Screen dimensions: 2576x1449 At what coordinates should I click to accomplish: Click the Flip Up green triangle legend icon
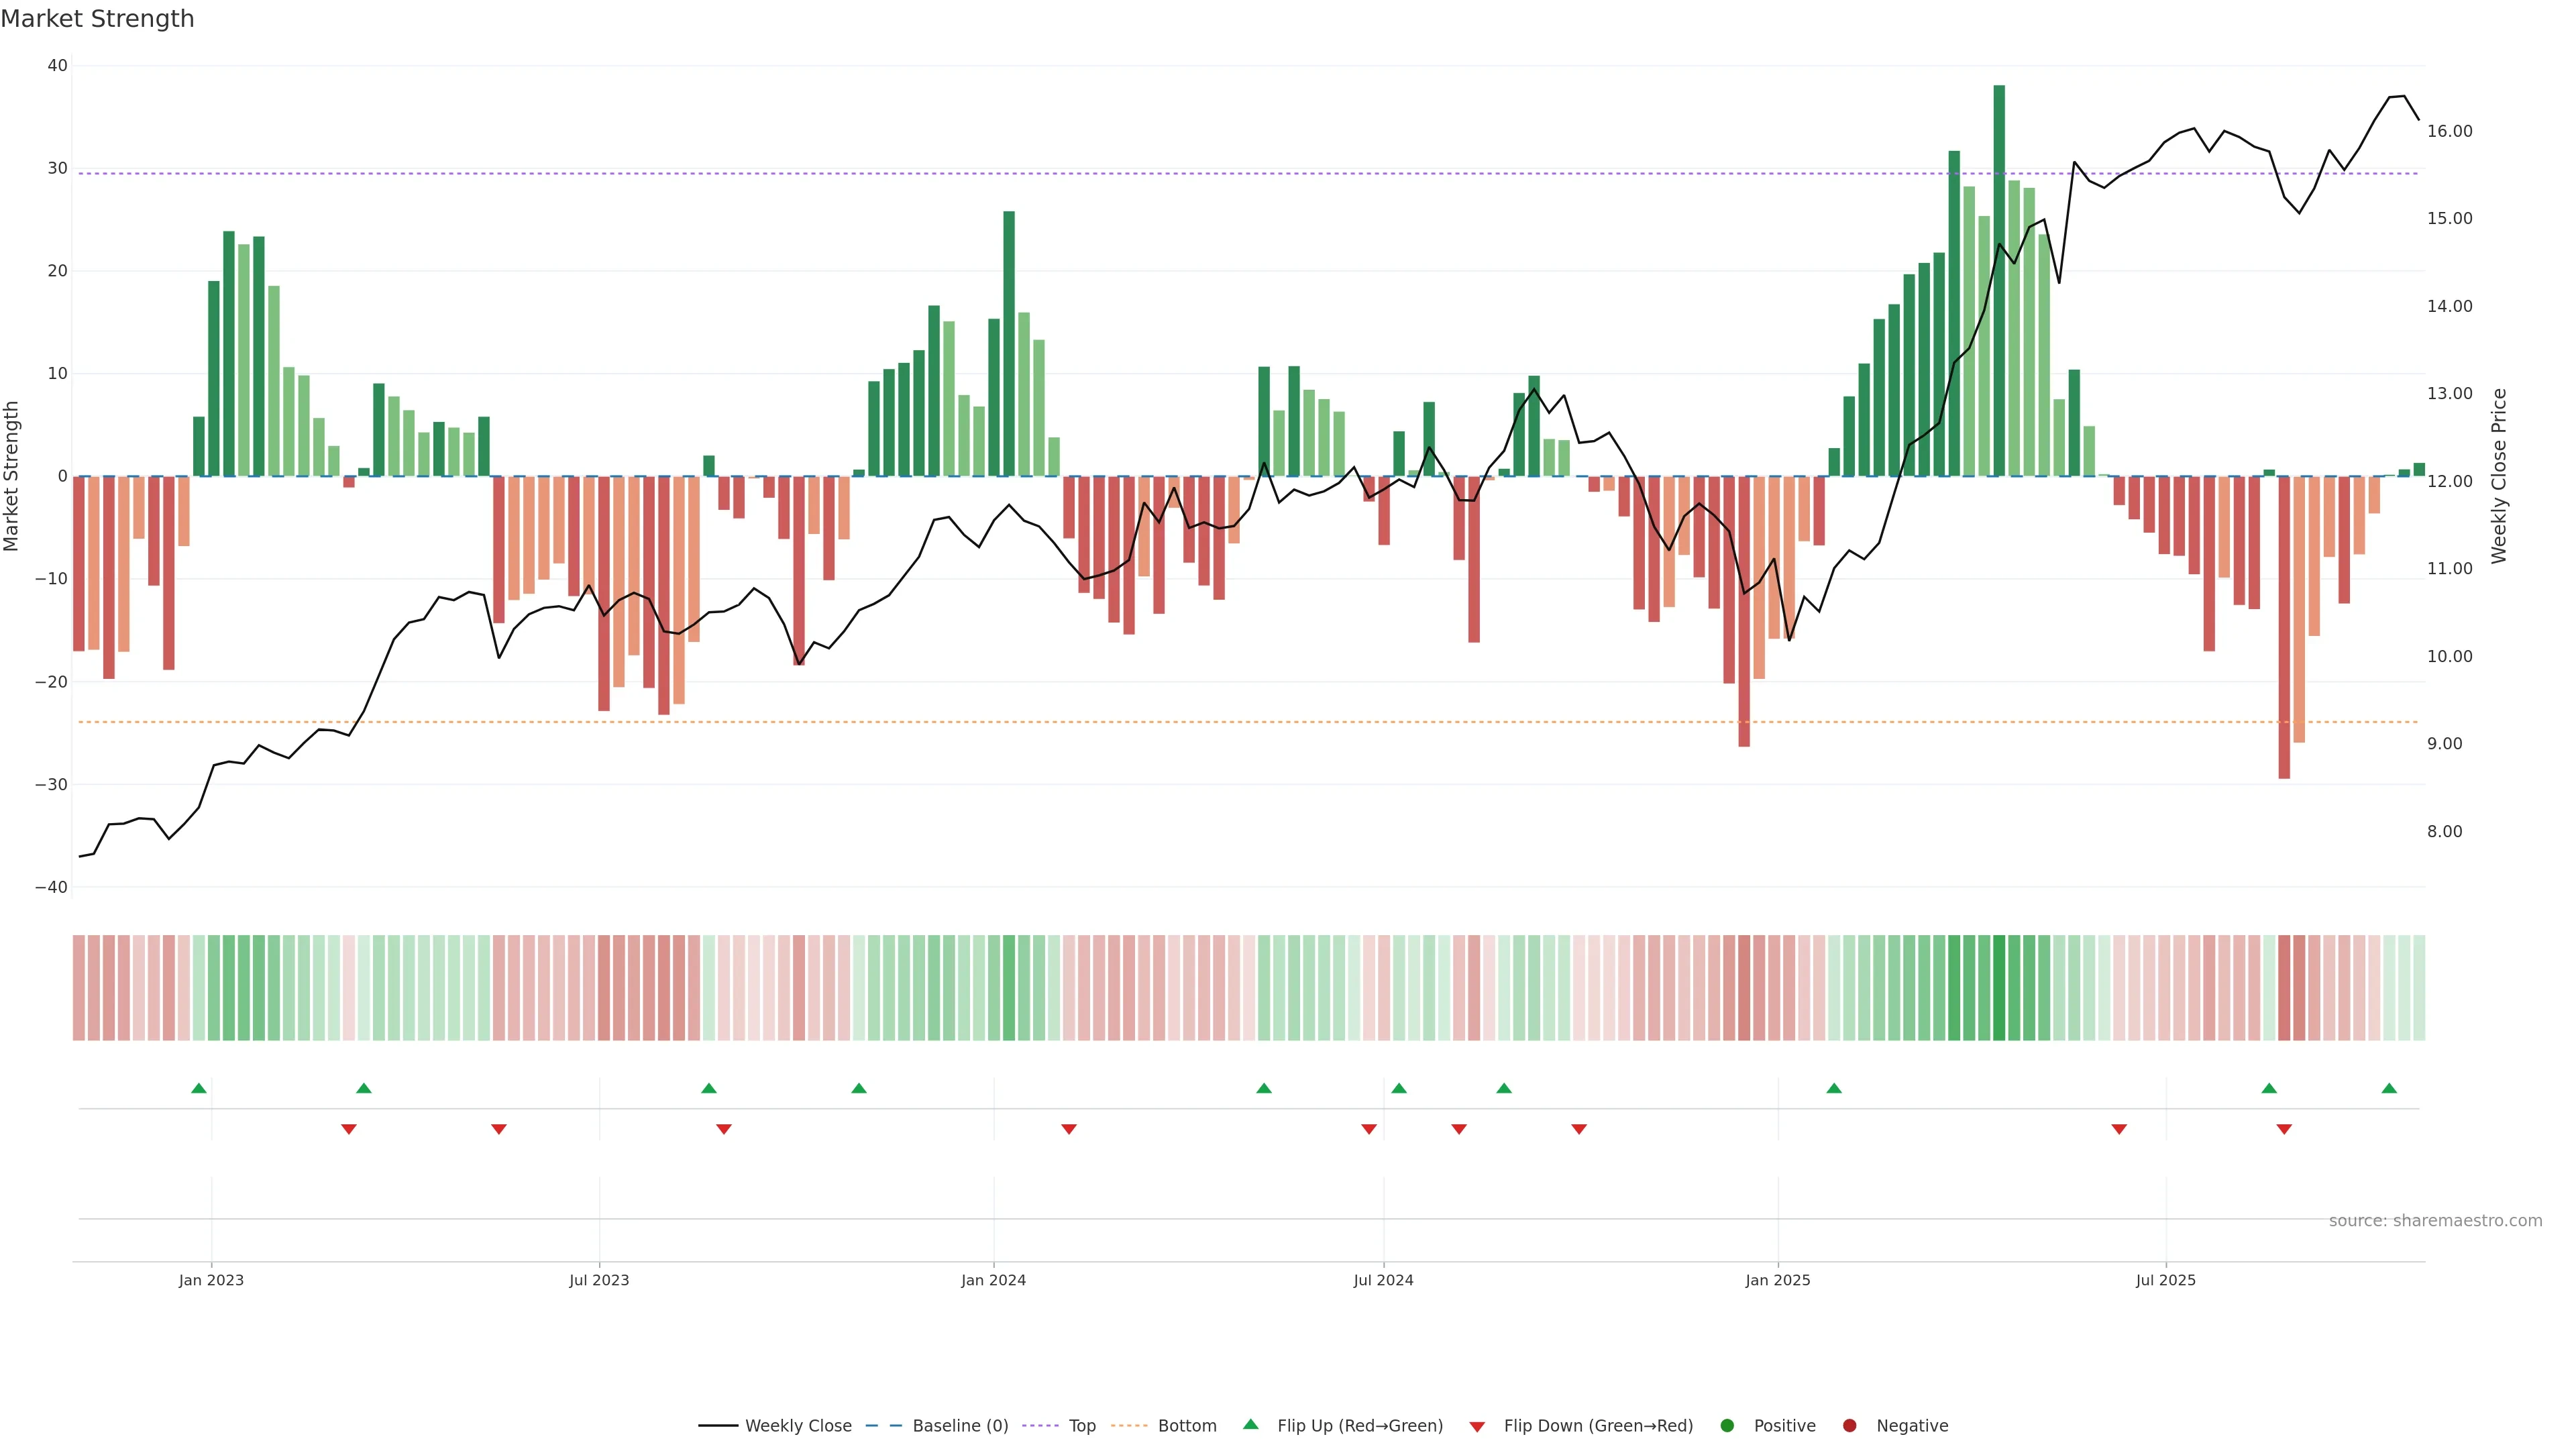click(1250, 1425)
